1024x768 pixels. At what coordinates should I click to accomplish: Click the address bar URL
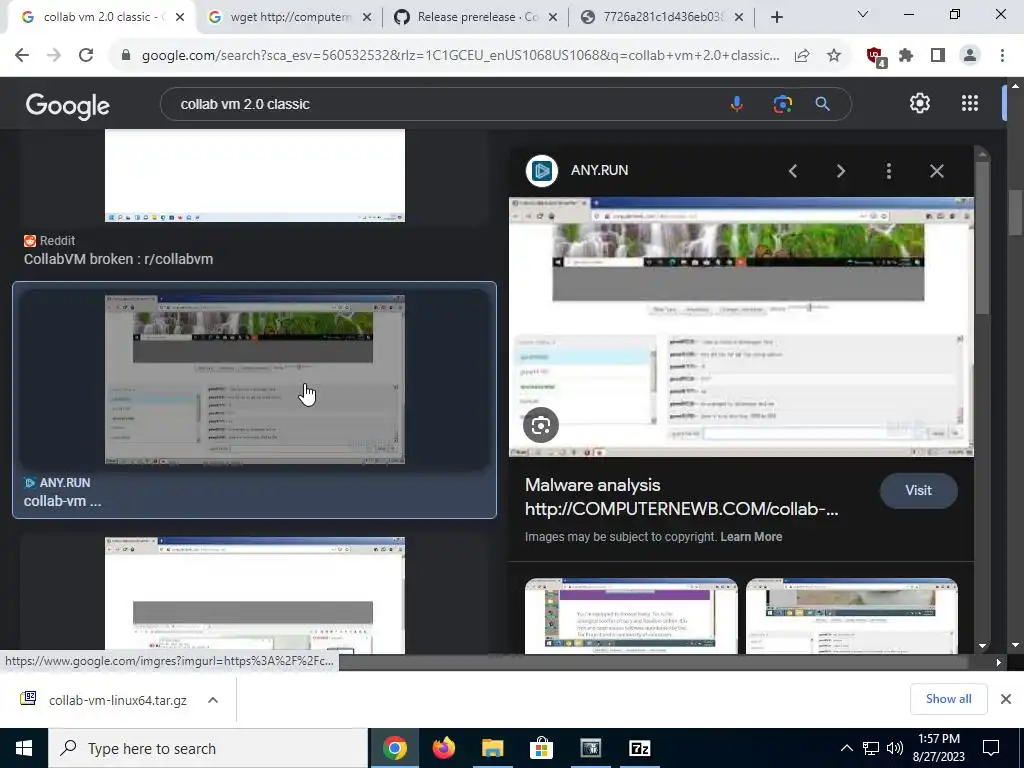tap(460, 56)
